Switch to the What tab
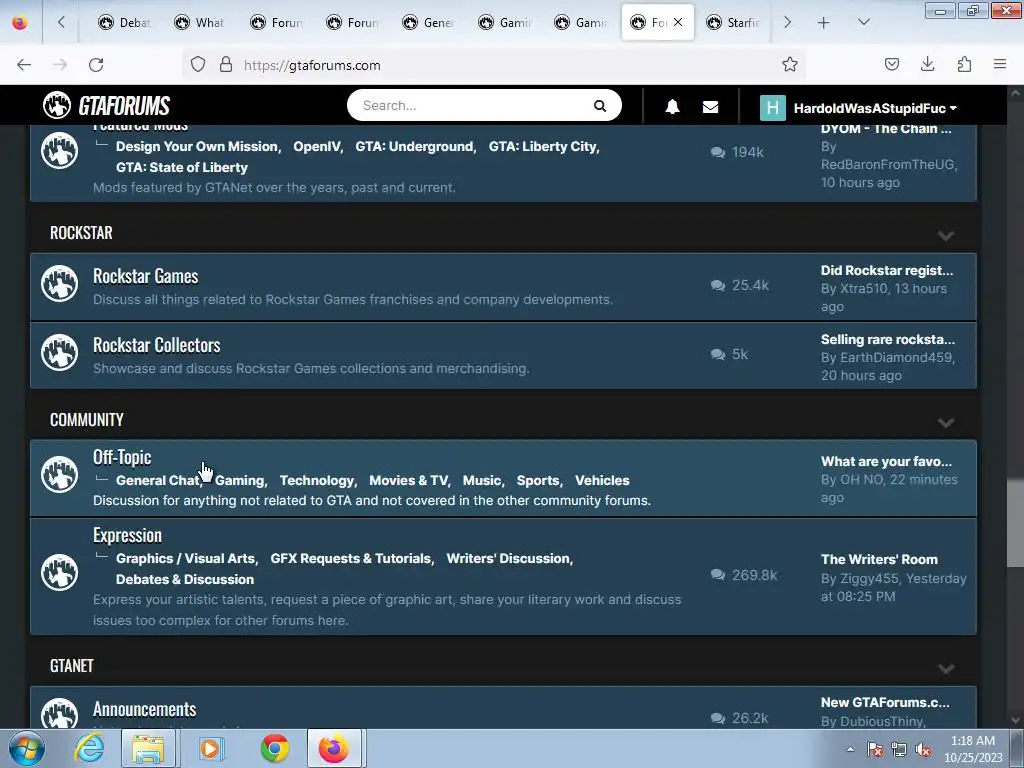This screenshot has width=1024, height=768. 199,23
